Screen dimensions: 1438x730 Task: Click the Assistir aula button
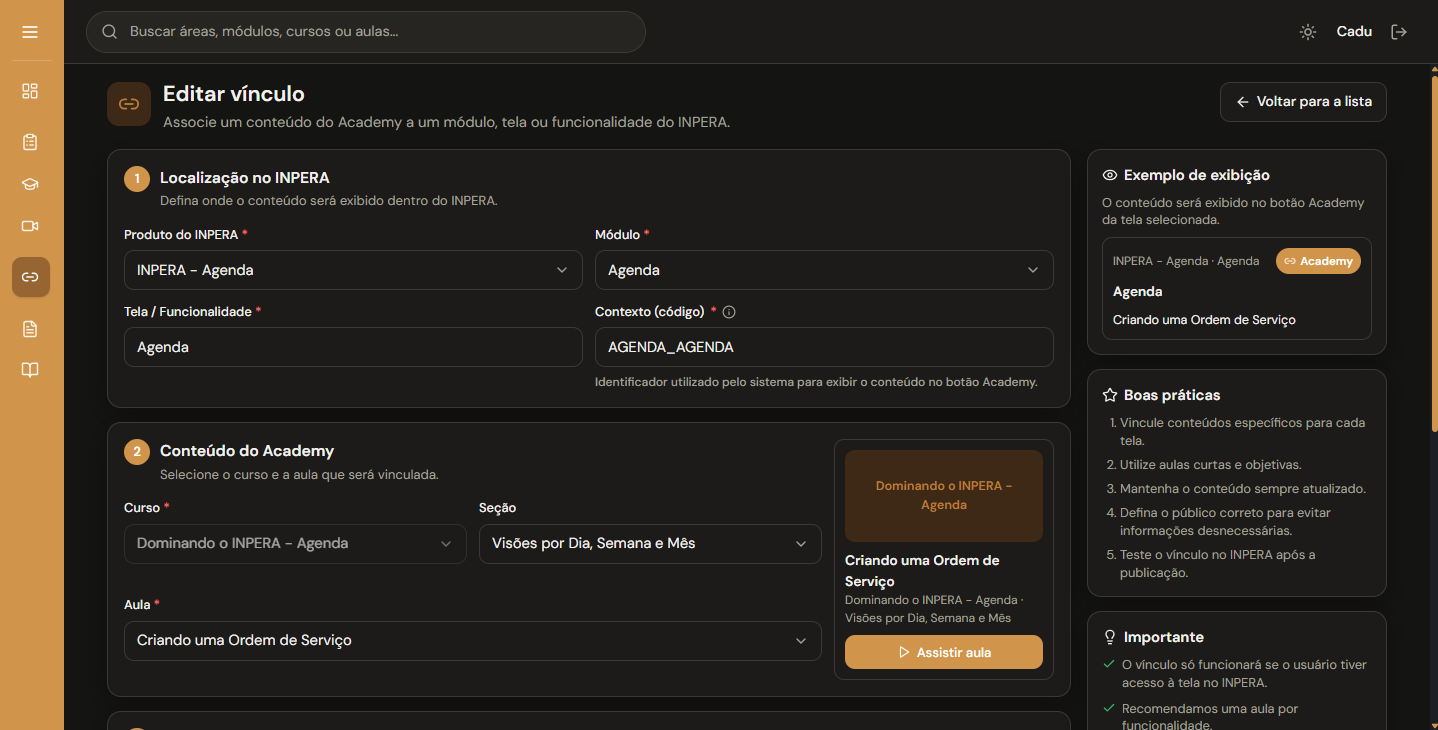(944, 652)
